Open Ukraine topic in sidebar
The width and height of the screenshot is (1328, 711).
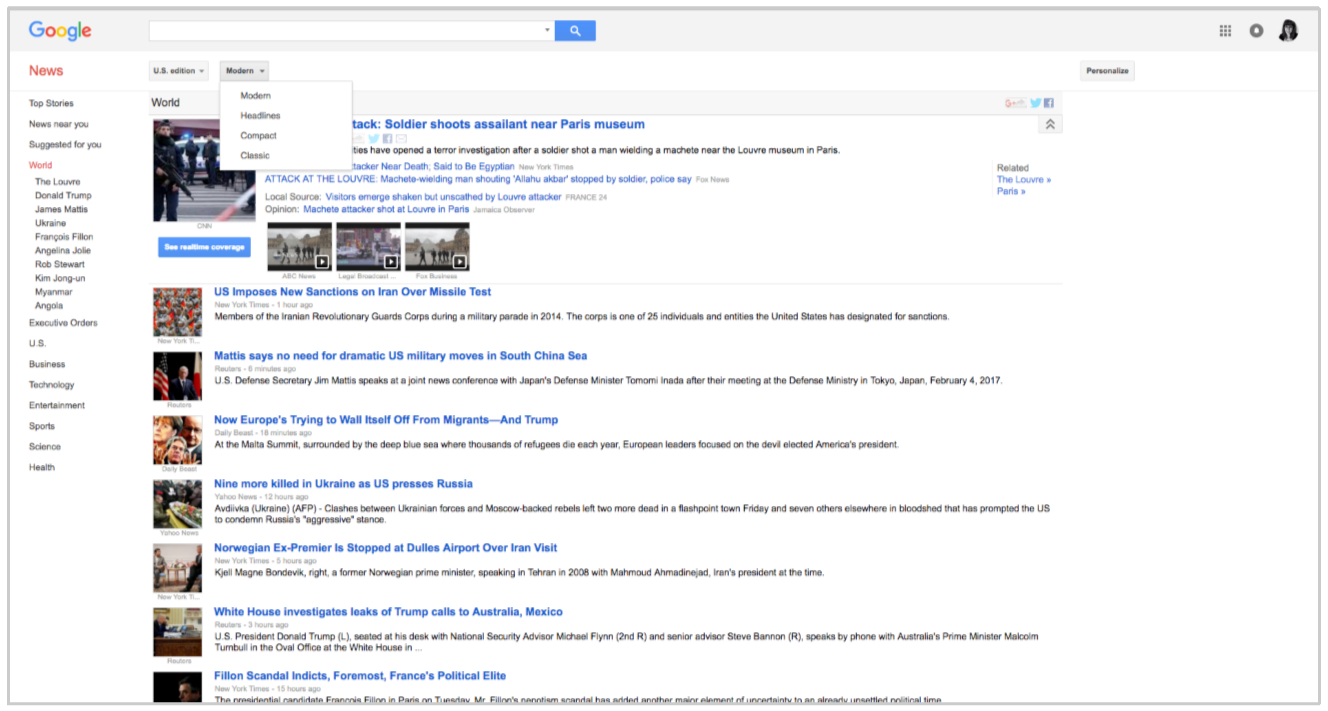[50, 224]
